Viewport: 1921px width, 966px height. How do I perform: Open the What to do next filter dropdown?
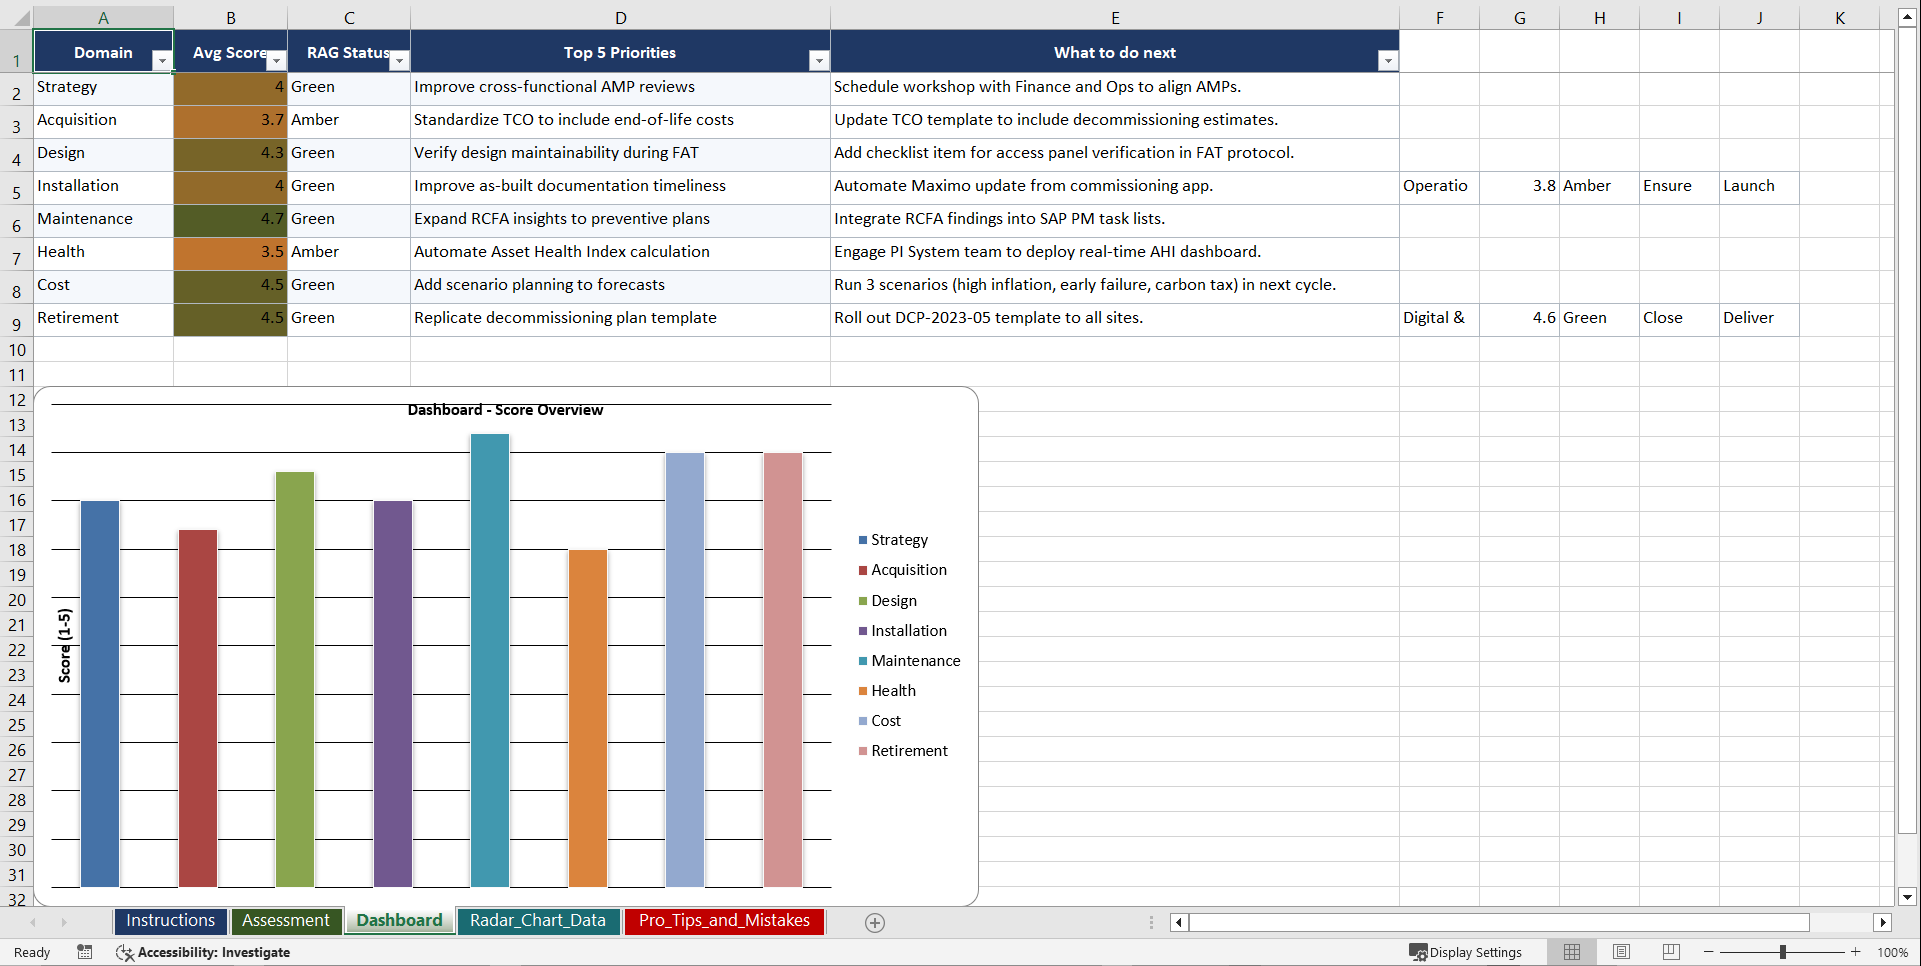tap(1387, 61)
